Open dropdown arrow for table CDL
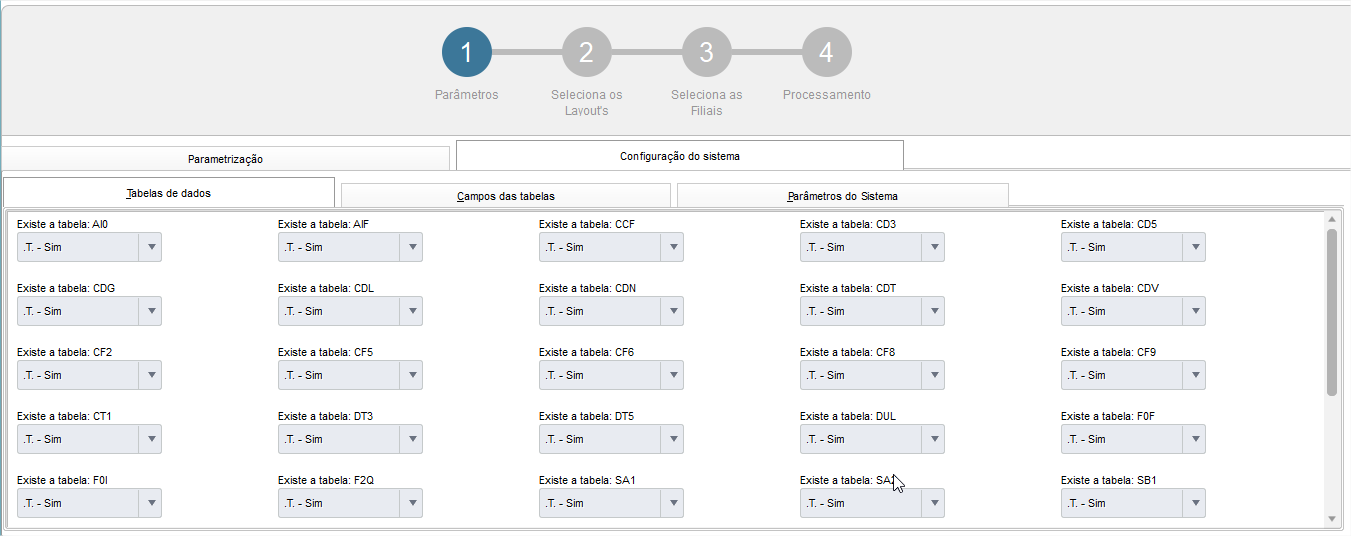 click(x=412, y=311)
